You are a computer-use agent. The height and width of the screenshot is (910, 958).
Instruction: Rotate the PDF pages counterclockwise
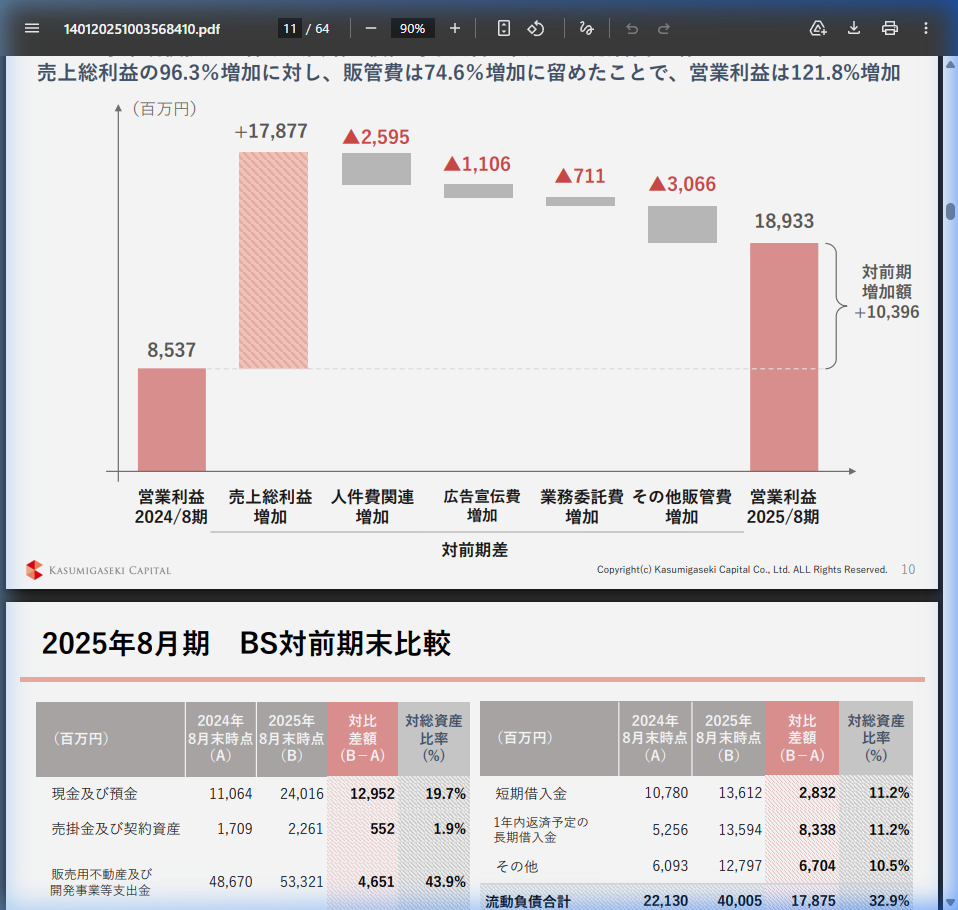tap(536, 28)
